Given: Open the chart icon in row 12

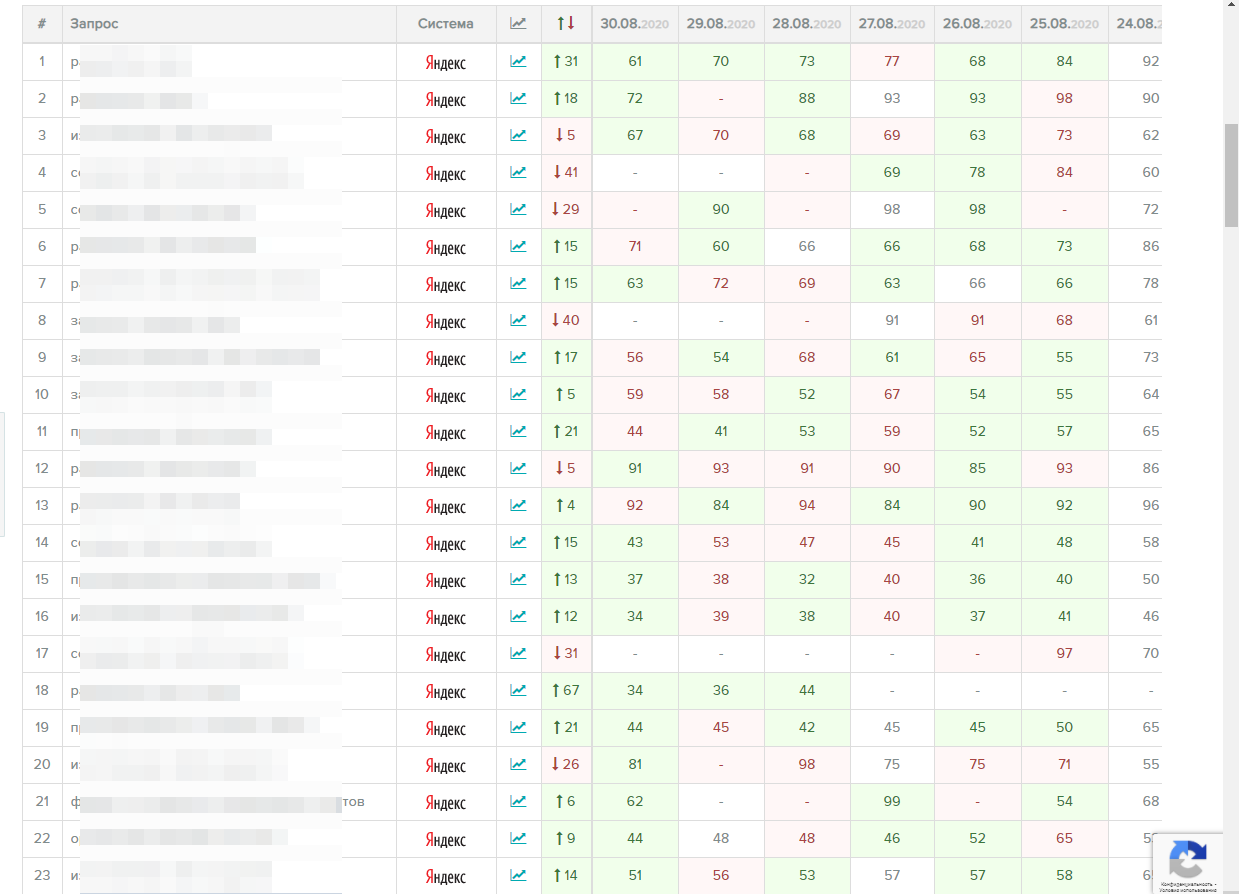Looking at the screenshot, I should tap(518, 468).
